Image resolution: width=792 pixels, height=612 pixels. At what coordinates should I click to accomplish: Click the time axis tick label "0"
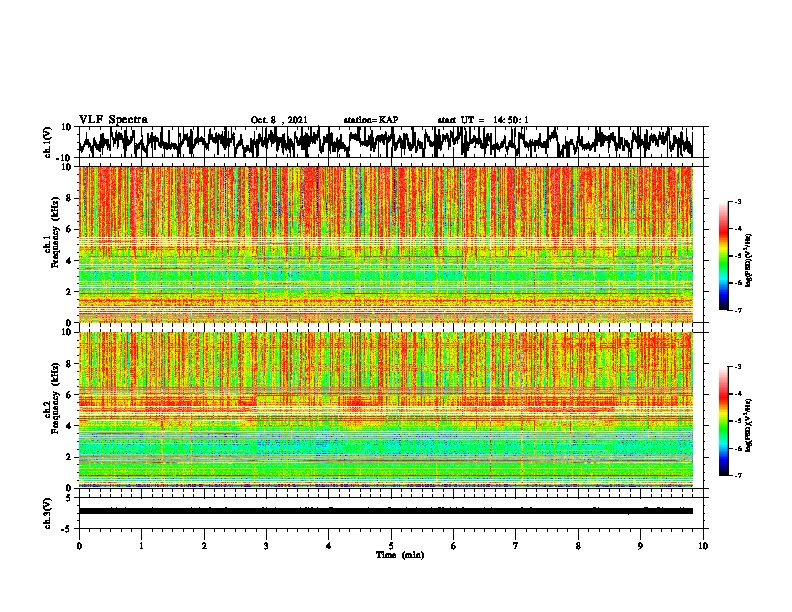(x=79, y=546)
